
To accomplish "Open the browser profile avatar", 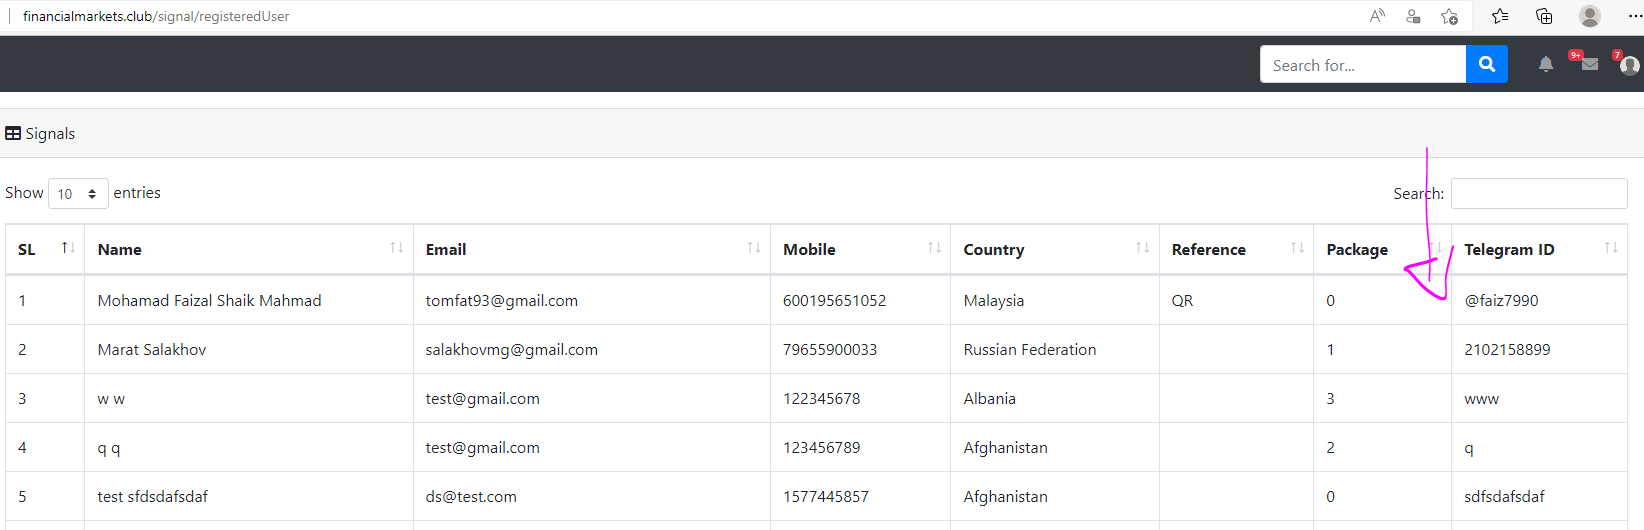I will coord(1589,16).
